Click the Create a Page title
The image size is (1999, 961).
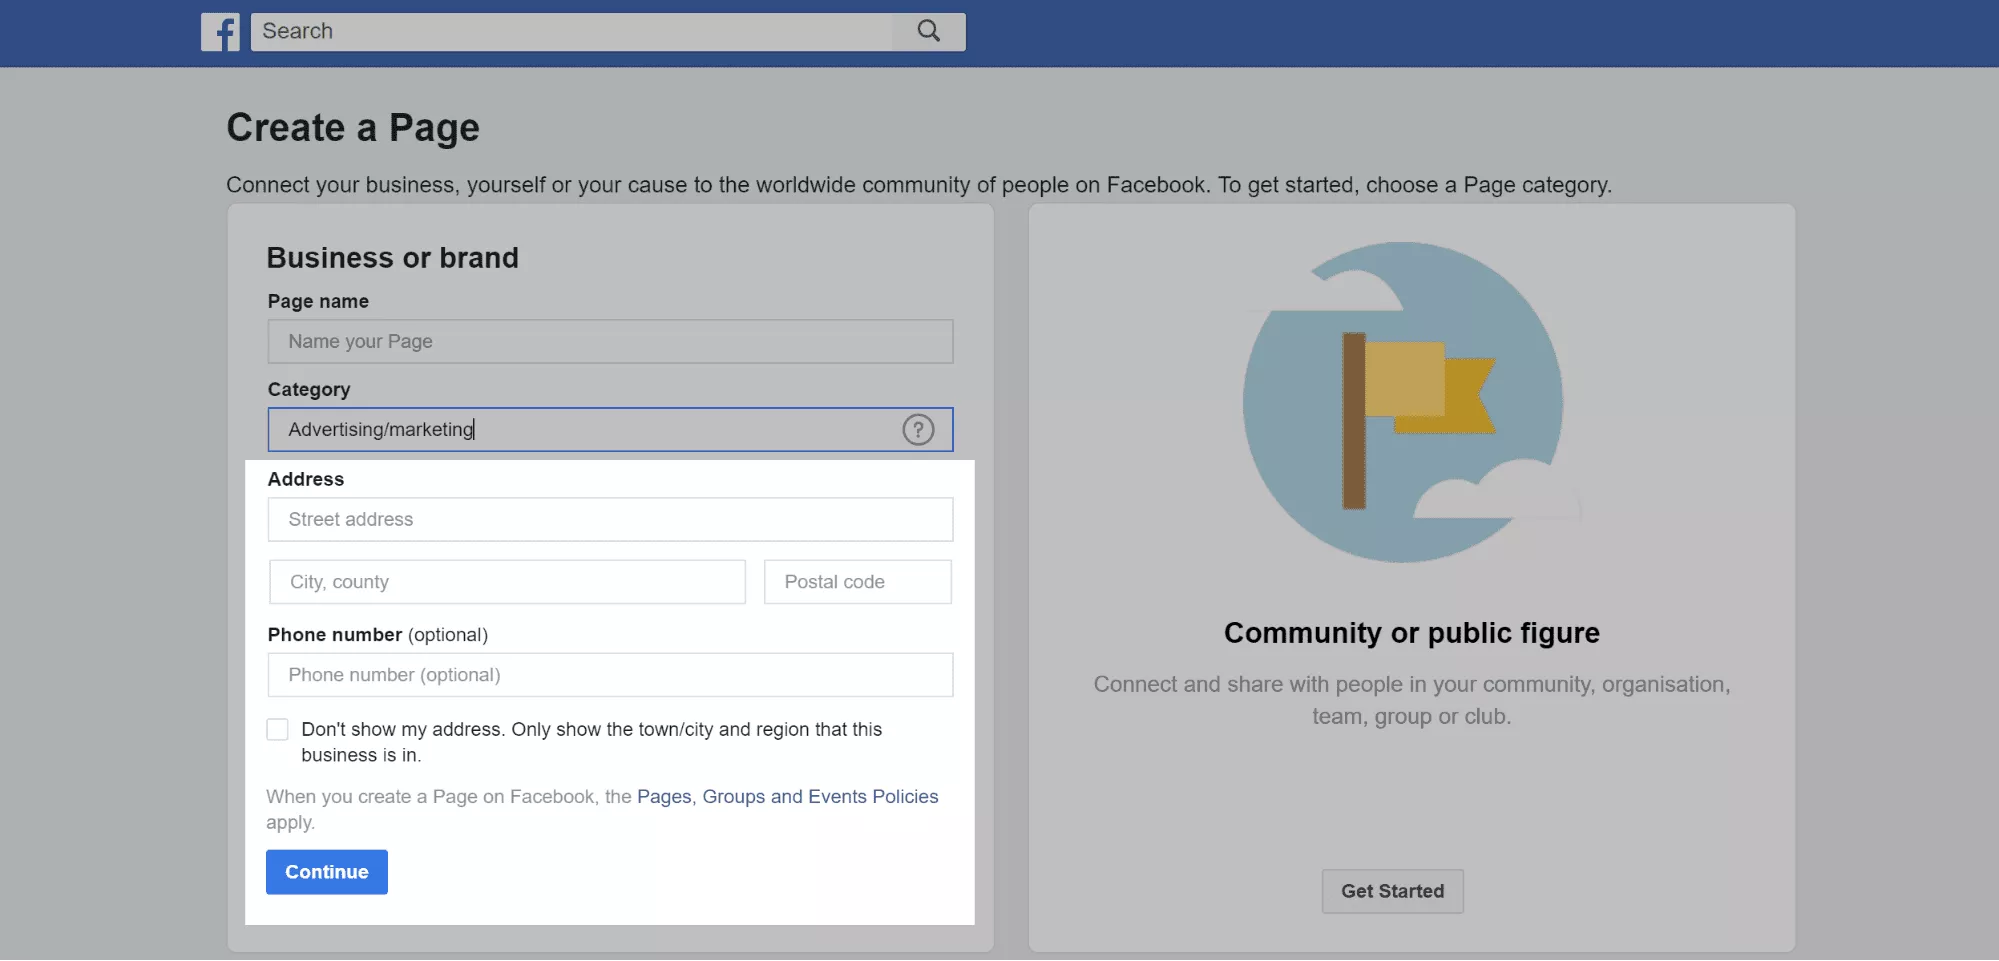pos(353,128)
